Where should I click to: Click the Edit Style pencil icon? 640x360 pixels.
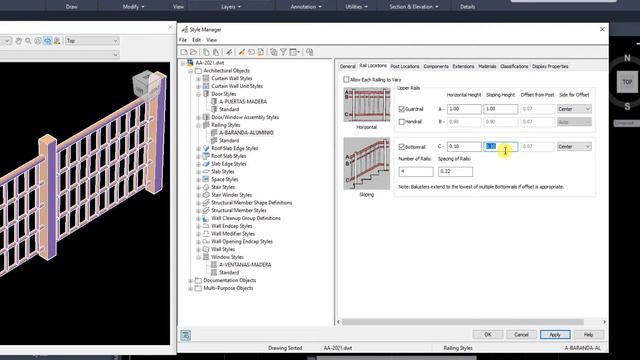tap(229, 52)
